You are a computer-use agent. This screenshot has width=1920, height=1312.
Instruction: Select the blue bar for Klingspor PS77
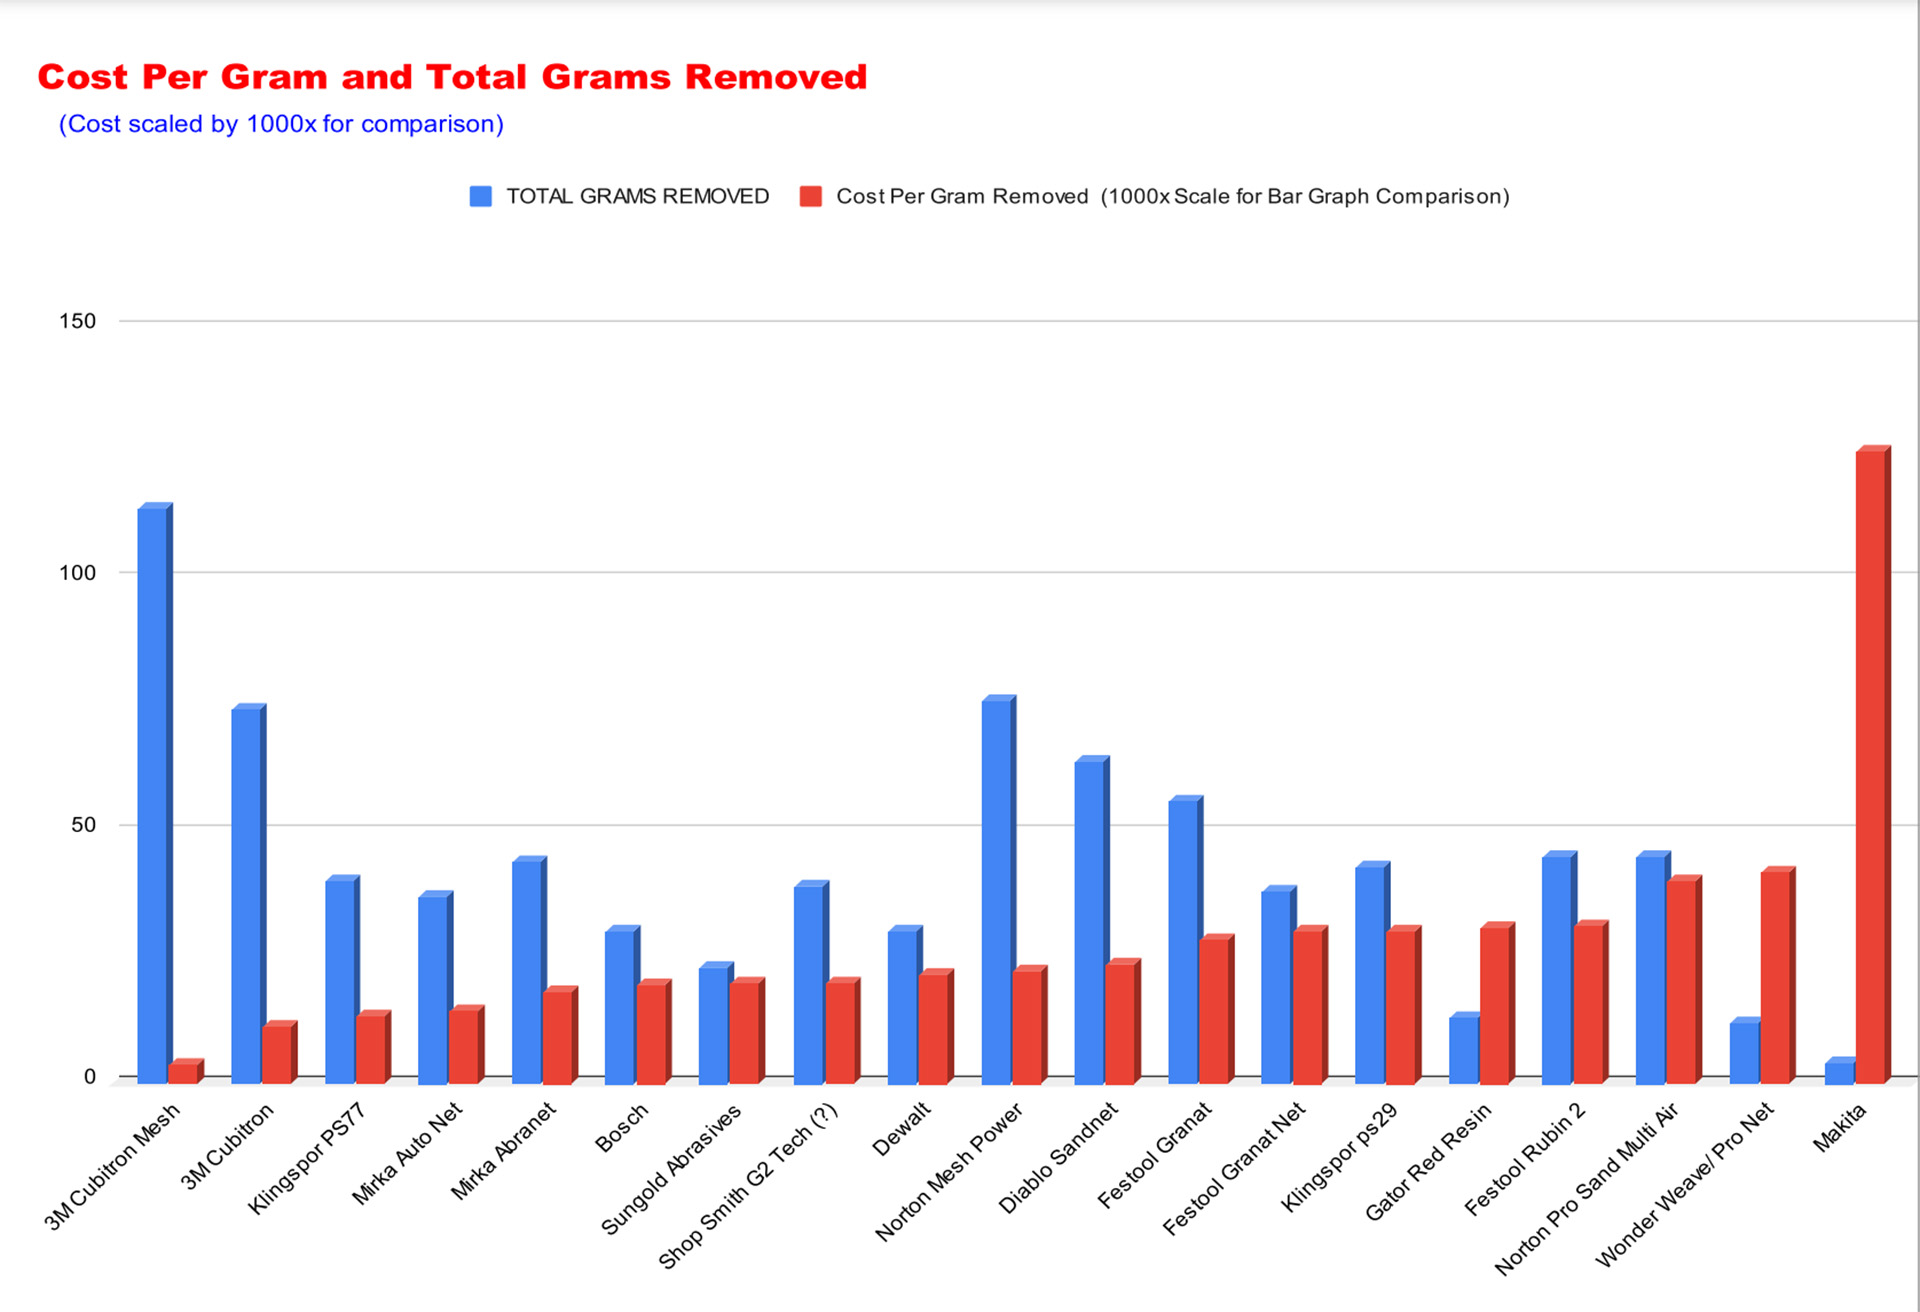click(x=342, y=980)
